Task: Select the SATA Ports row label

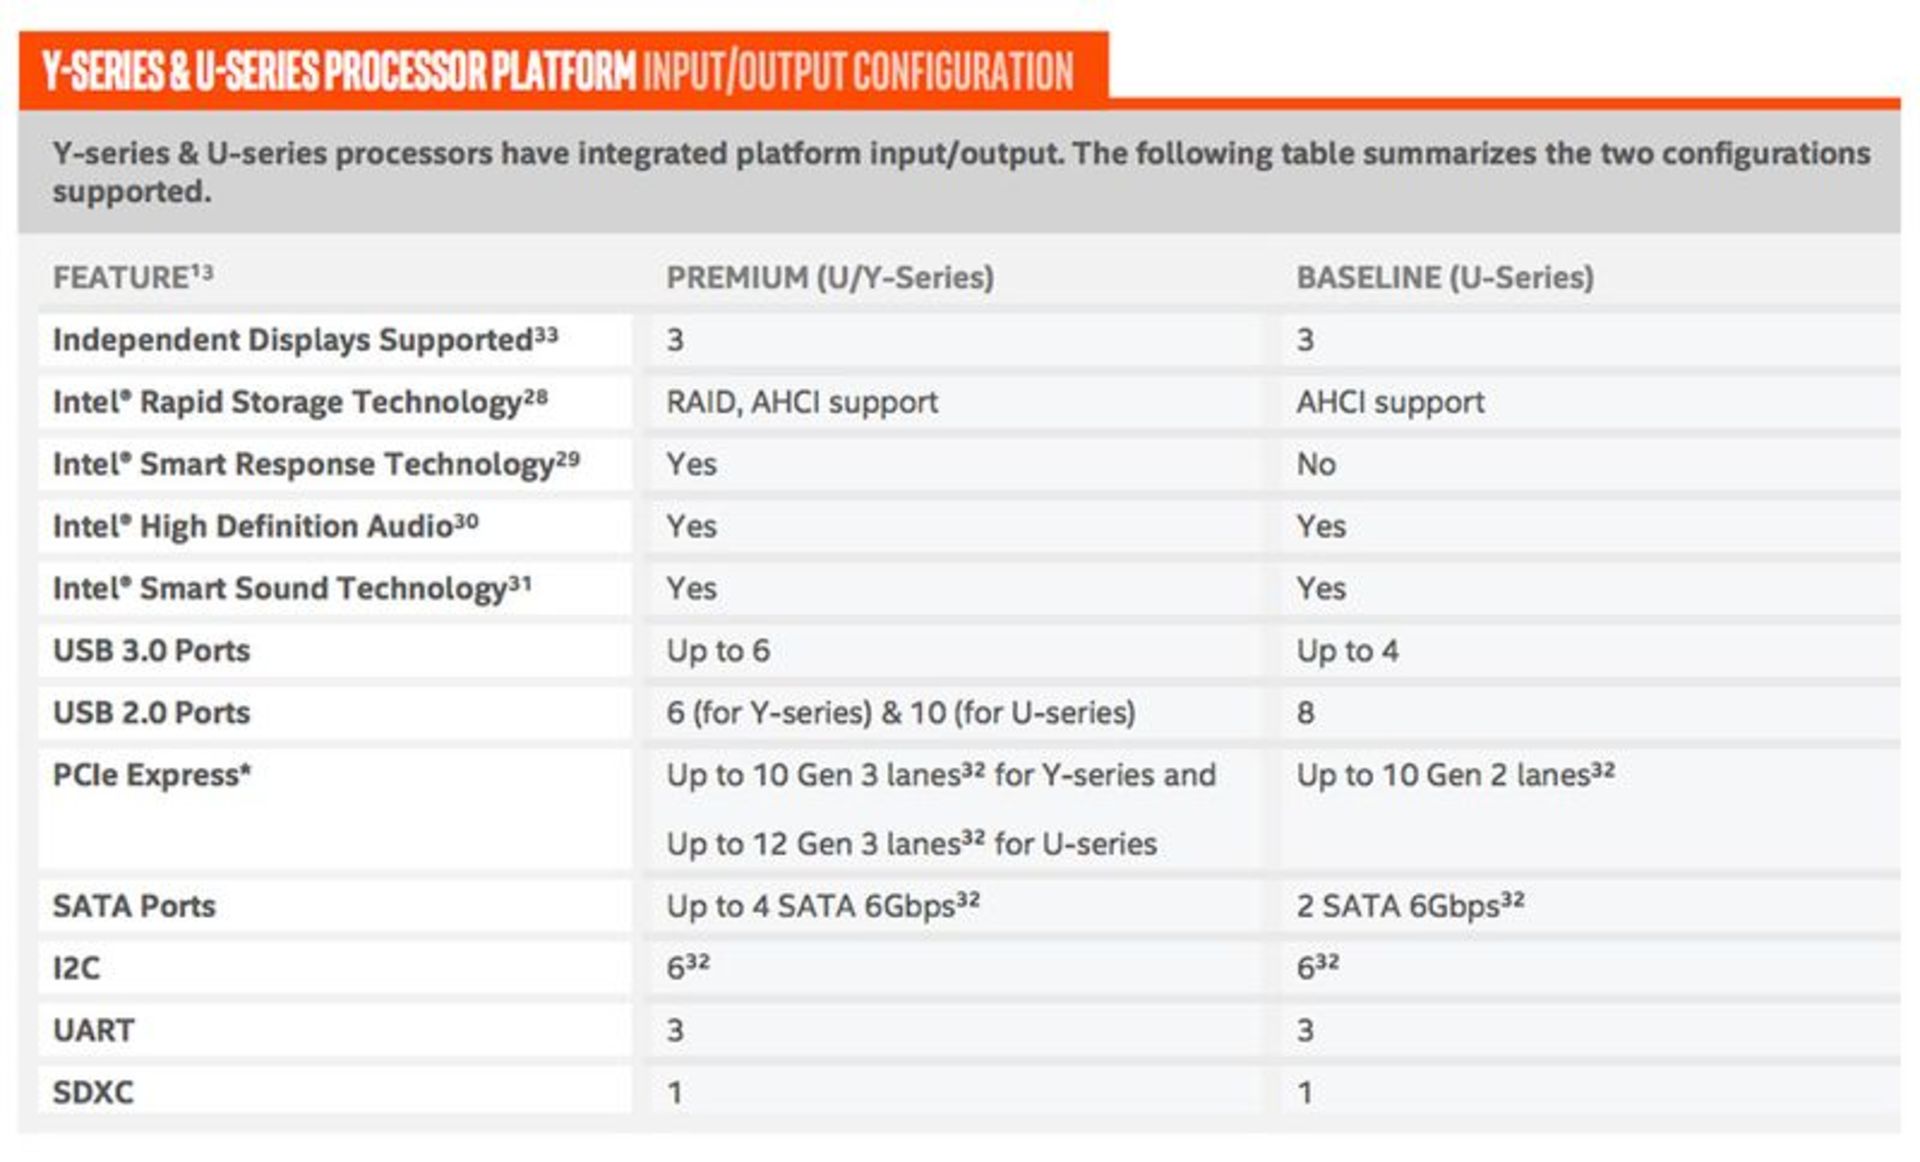Action: pyautogui.click(x=134, y=906)
